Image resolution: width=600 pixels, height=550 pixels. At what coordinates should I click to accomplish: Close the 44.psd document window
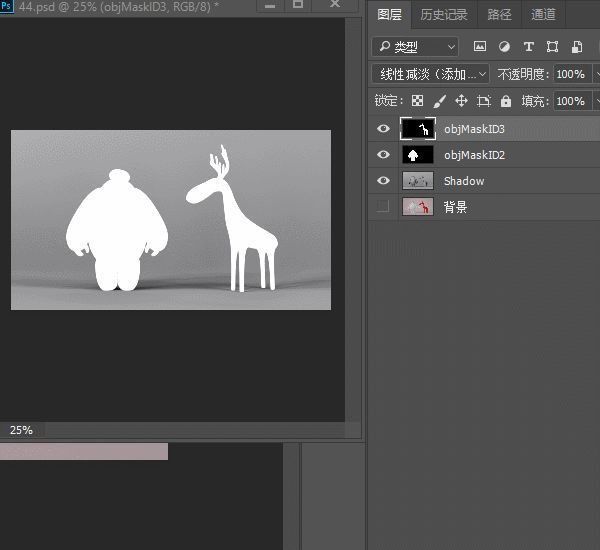[x=335, y=5]
